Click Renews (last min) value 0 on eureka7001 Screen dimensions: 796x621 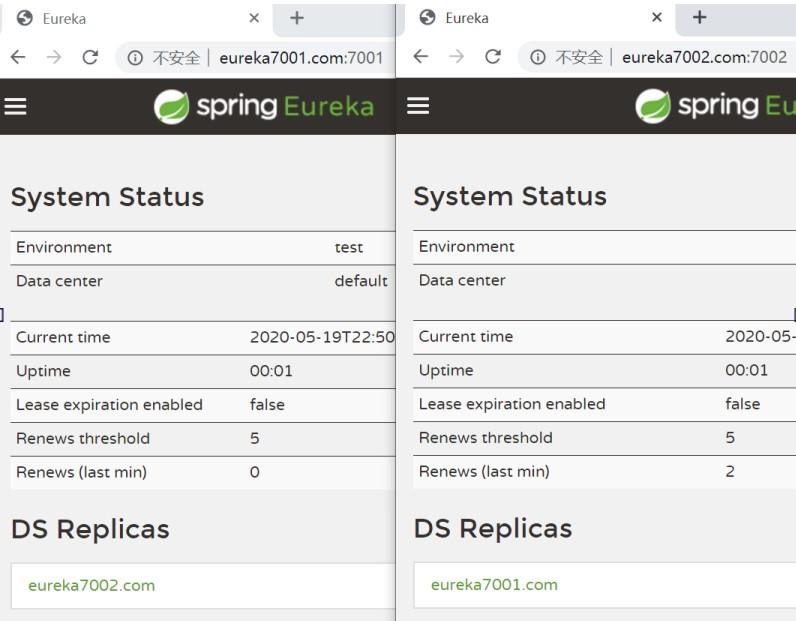coord(254,472)
